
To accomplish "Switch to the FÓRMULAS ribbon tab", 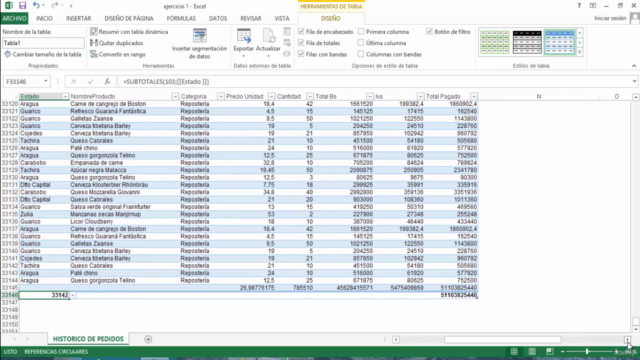I will pos(181,18).
